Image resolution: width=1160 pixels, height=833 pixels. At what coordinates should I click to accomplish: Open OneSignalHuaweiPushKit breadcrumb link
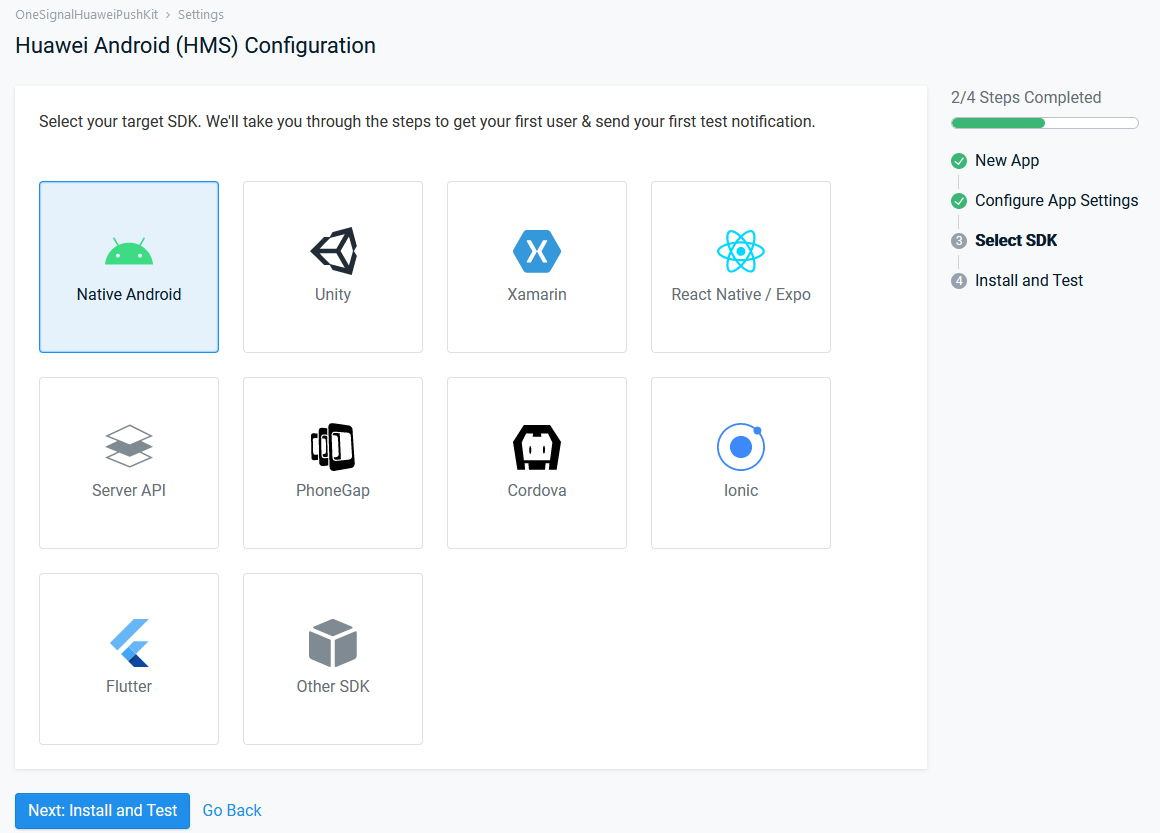pyautogui.click(x=87, y=15)
